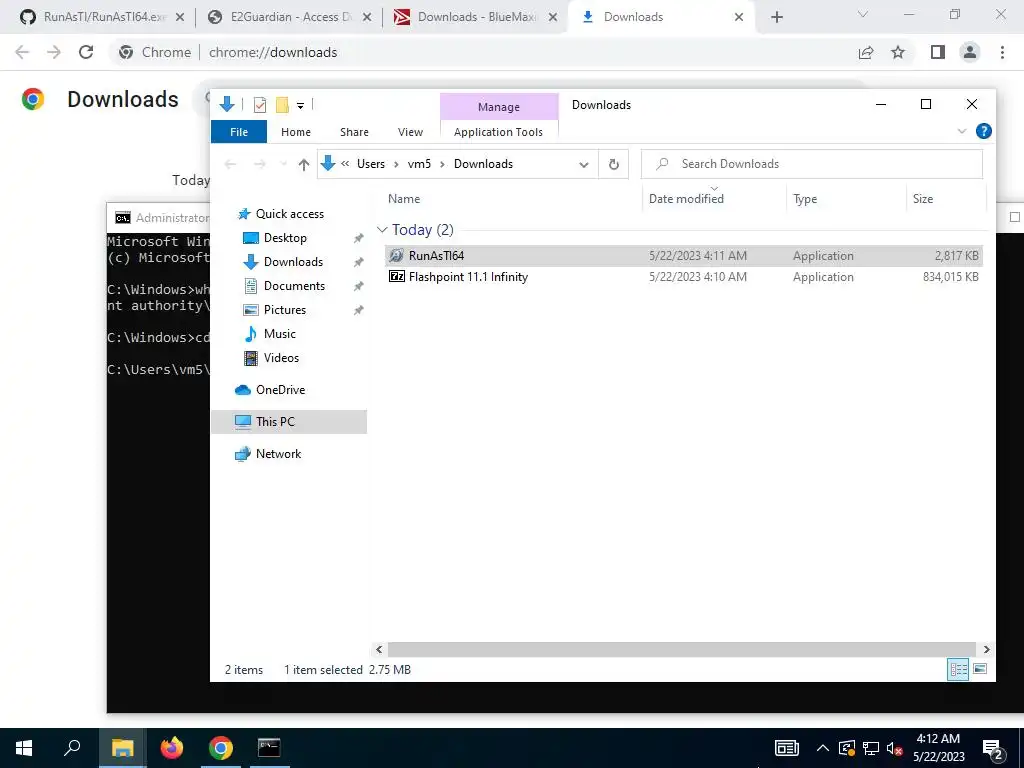Open Pictures in navigation pane
The width and height of the screenshot is (1024, 768).
tap(285, 310)
